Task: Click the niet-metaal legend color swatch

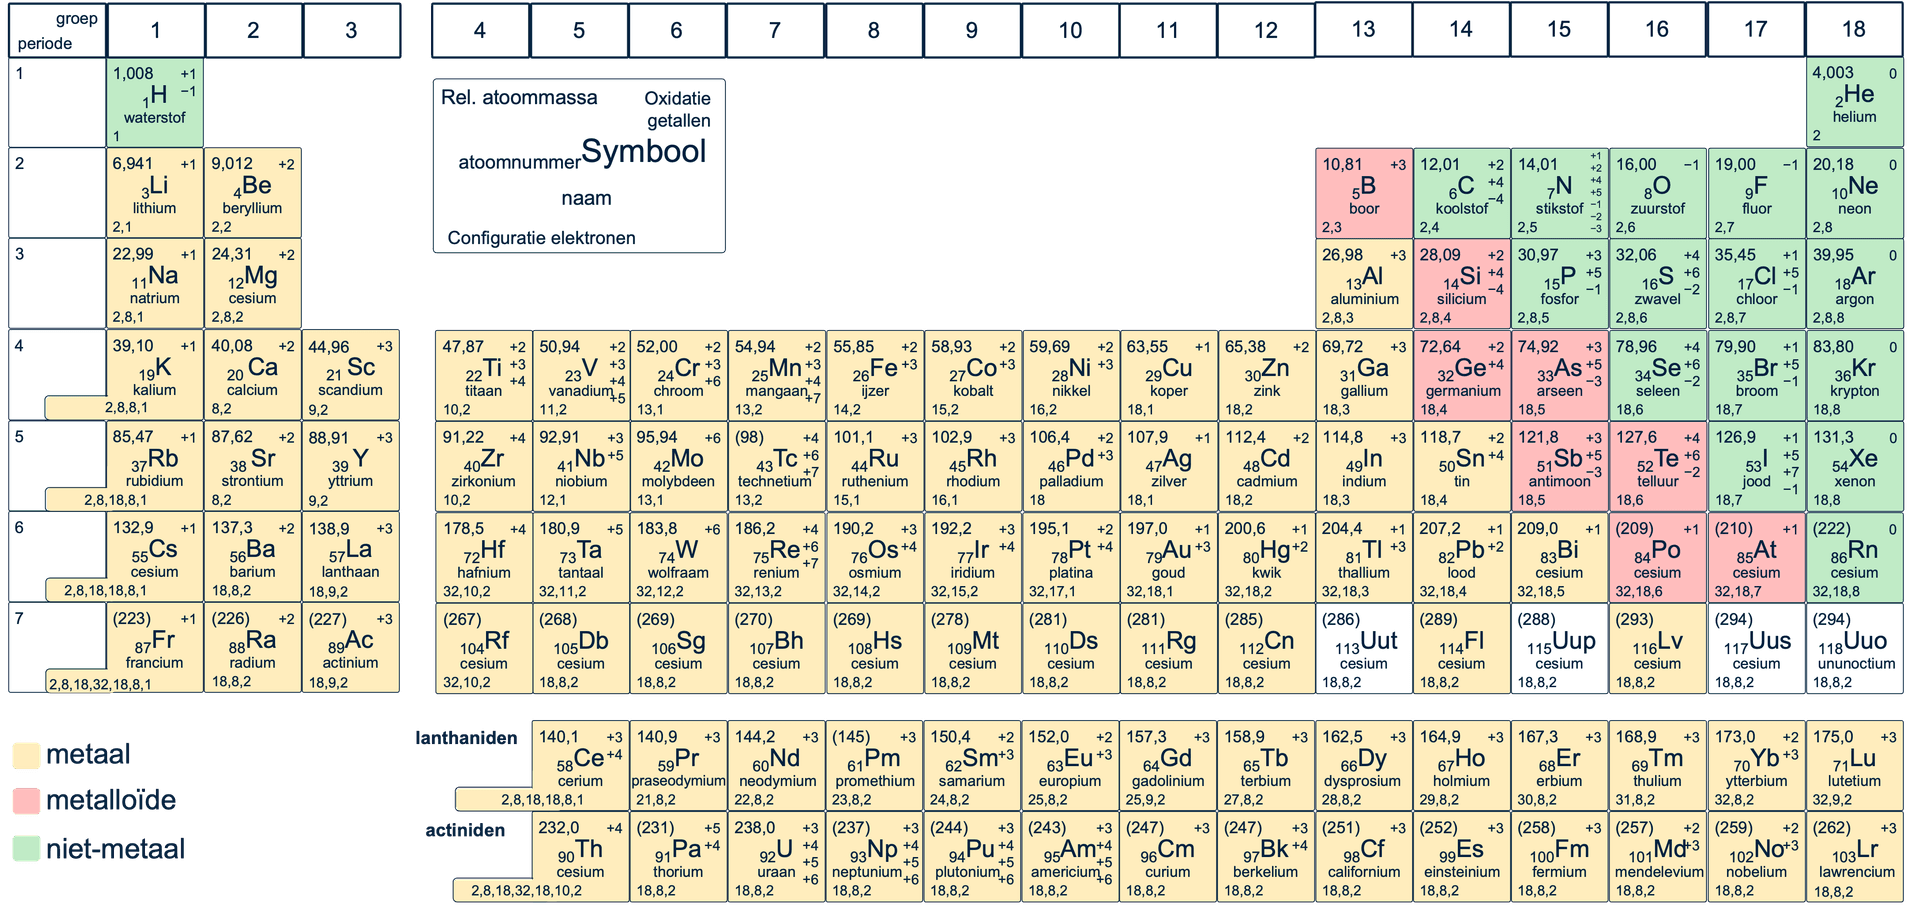Action: [x=26, y=849]
